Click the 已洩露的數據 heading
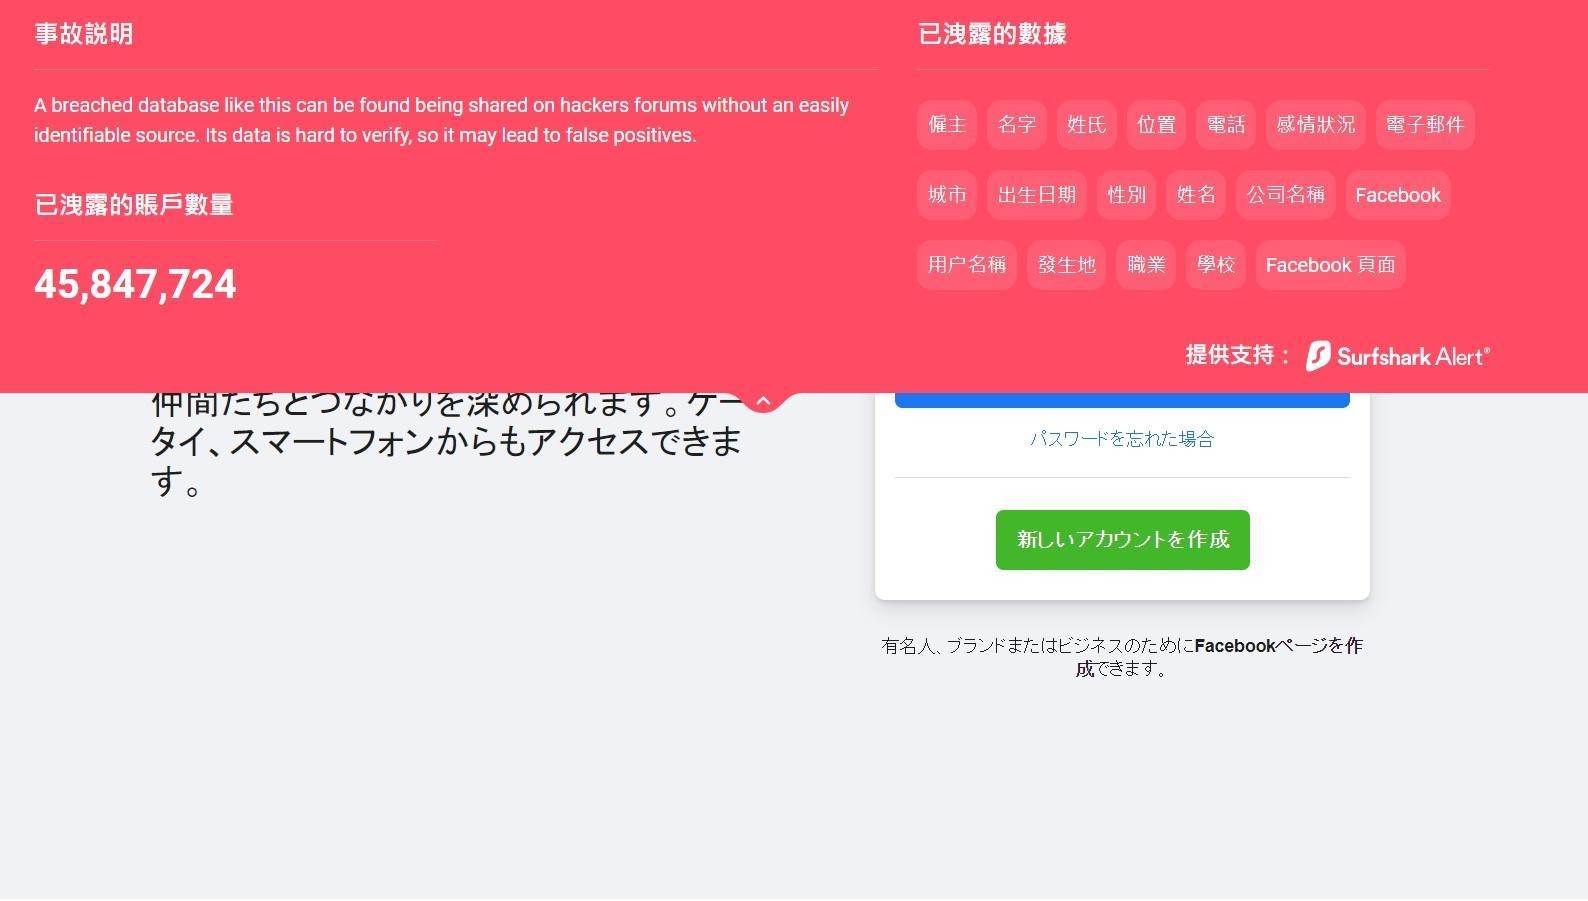 pos(992,34)
